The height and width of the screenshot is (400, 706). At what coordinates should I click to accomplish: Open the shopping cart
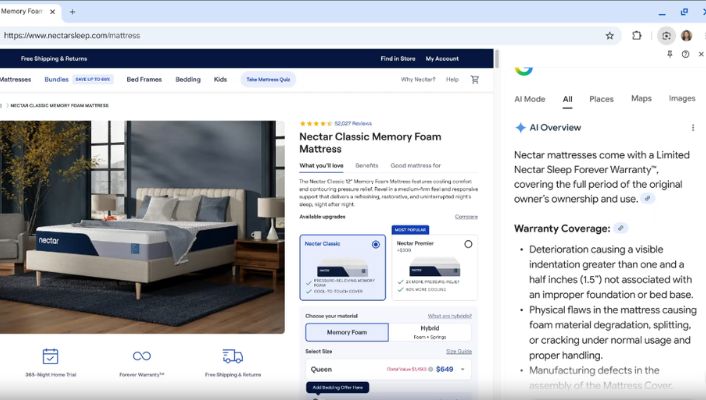[x=474, y=79]
